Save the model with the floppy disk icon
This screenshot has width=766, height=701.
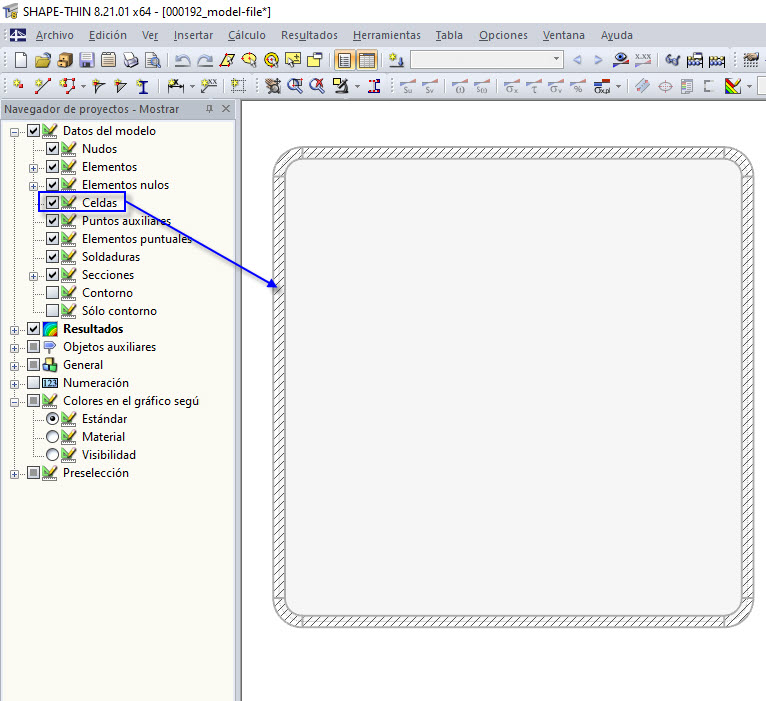[86, 60]
